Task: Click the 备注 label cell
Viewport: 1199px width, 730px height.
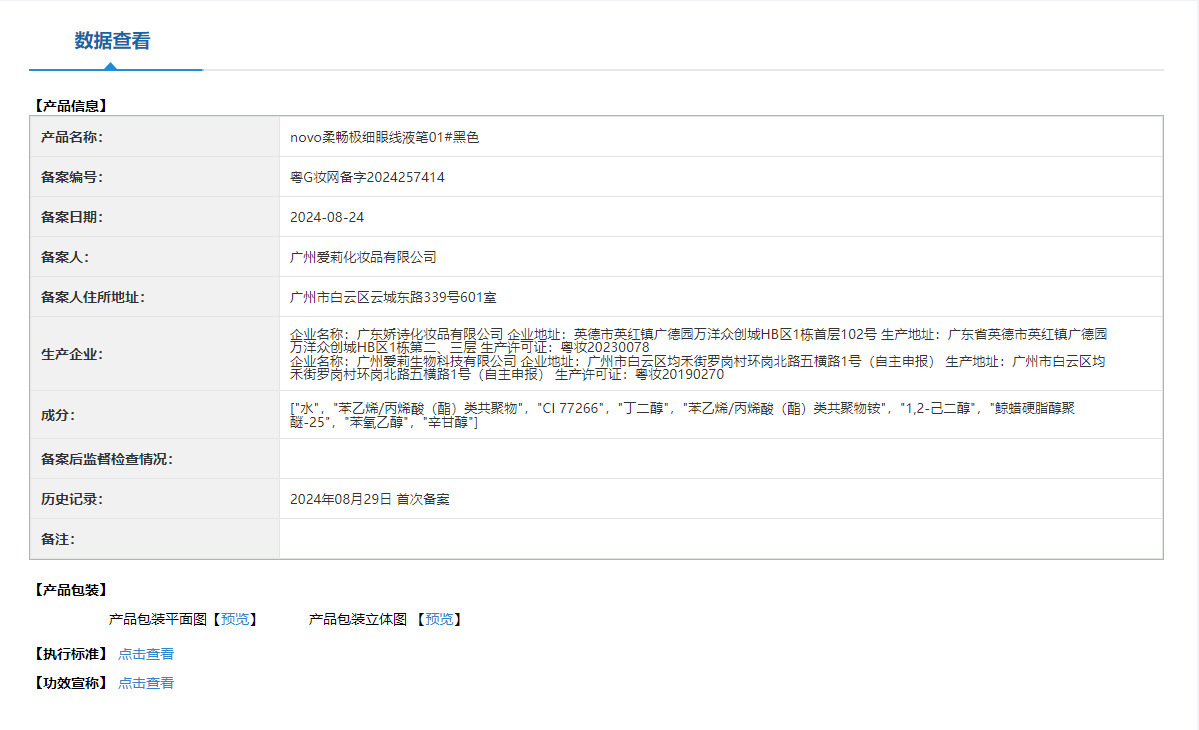Action: coord(154,540)
